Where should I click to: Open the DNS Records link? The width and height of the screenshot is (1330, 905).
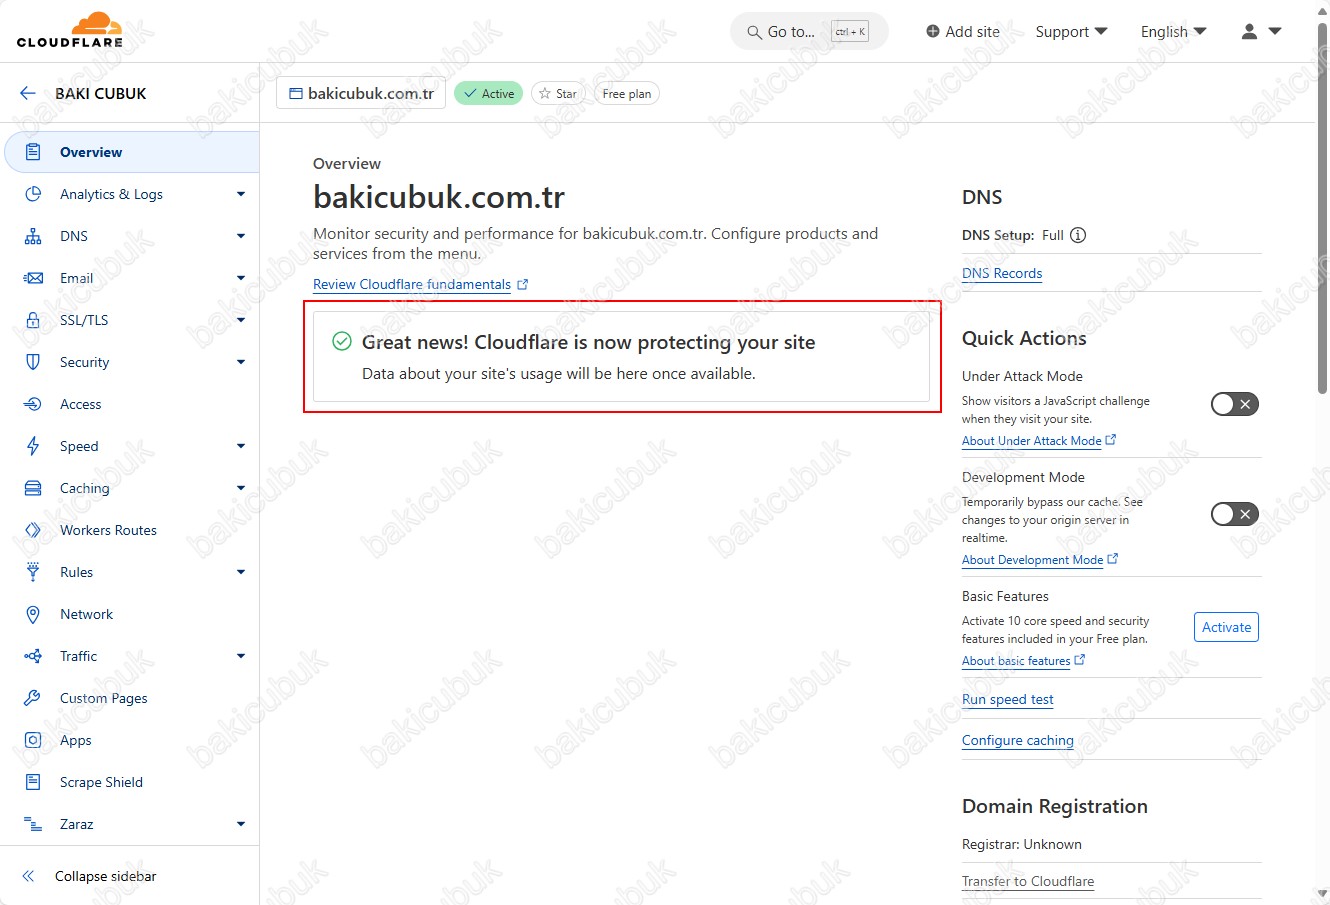pos(1002,273)
